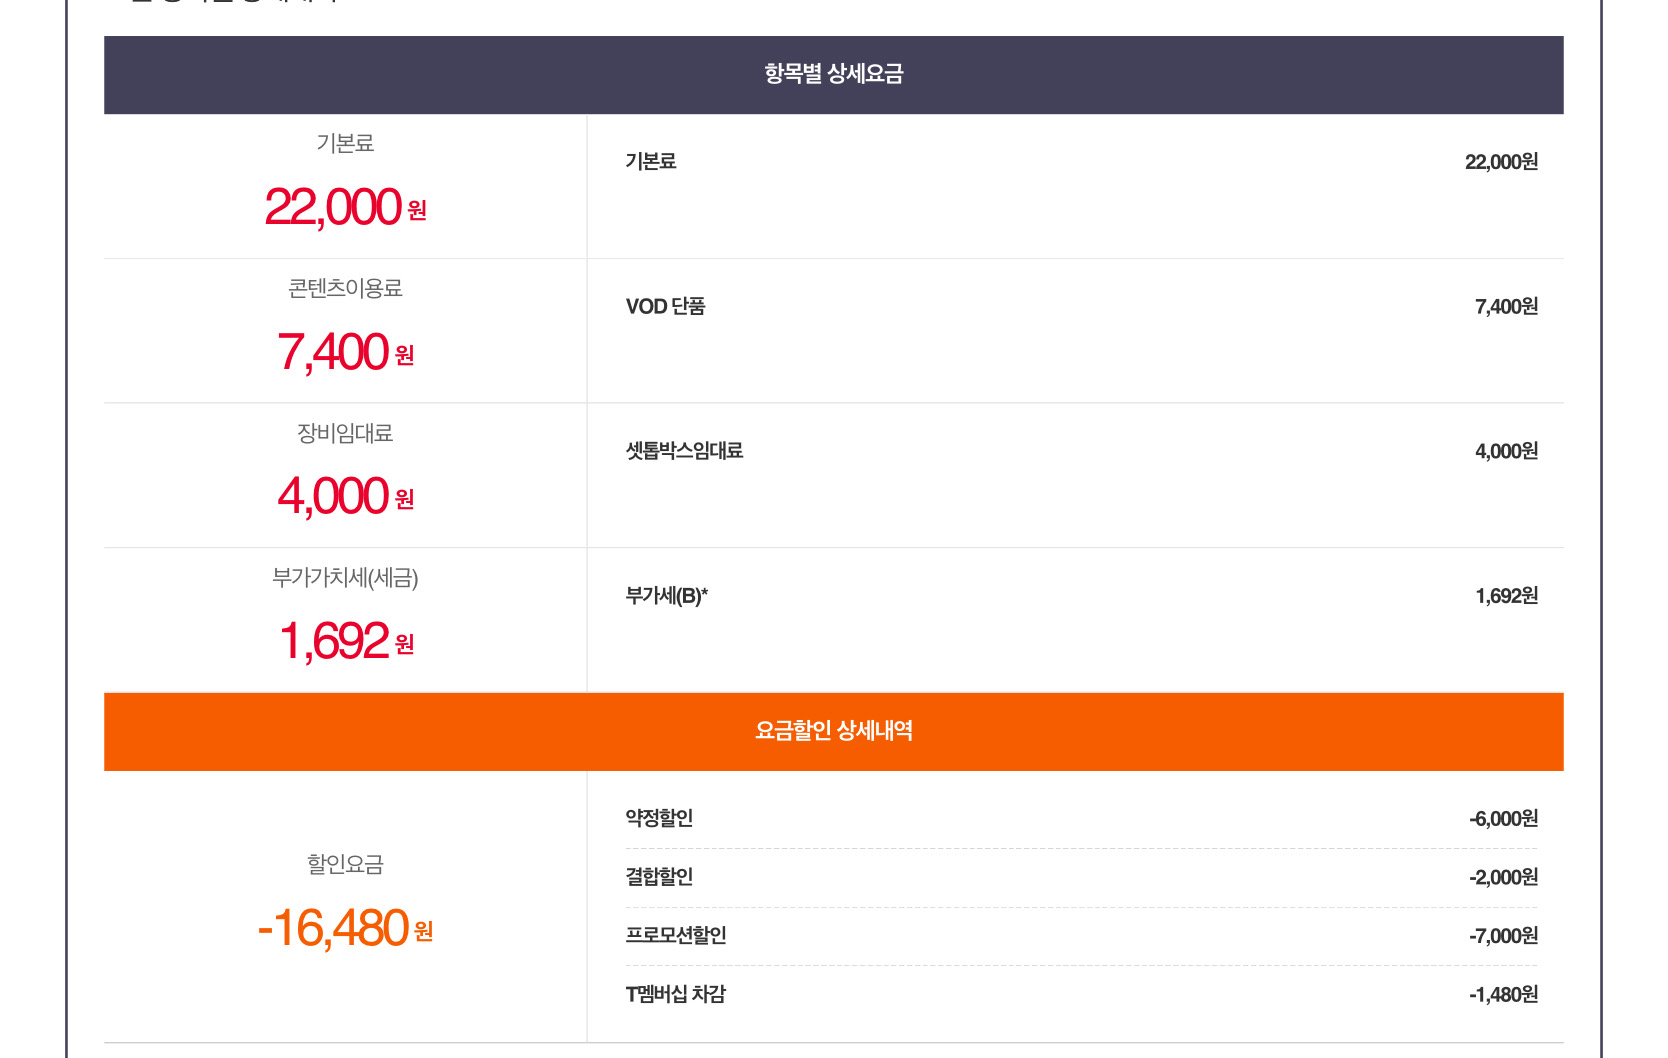Select the 프로모션할인 discount row label
The image size is (1668, 1058).
[676, 935]
